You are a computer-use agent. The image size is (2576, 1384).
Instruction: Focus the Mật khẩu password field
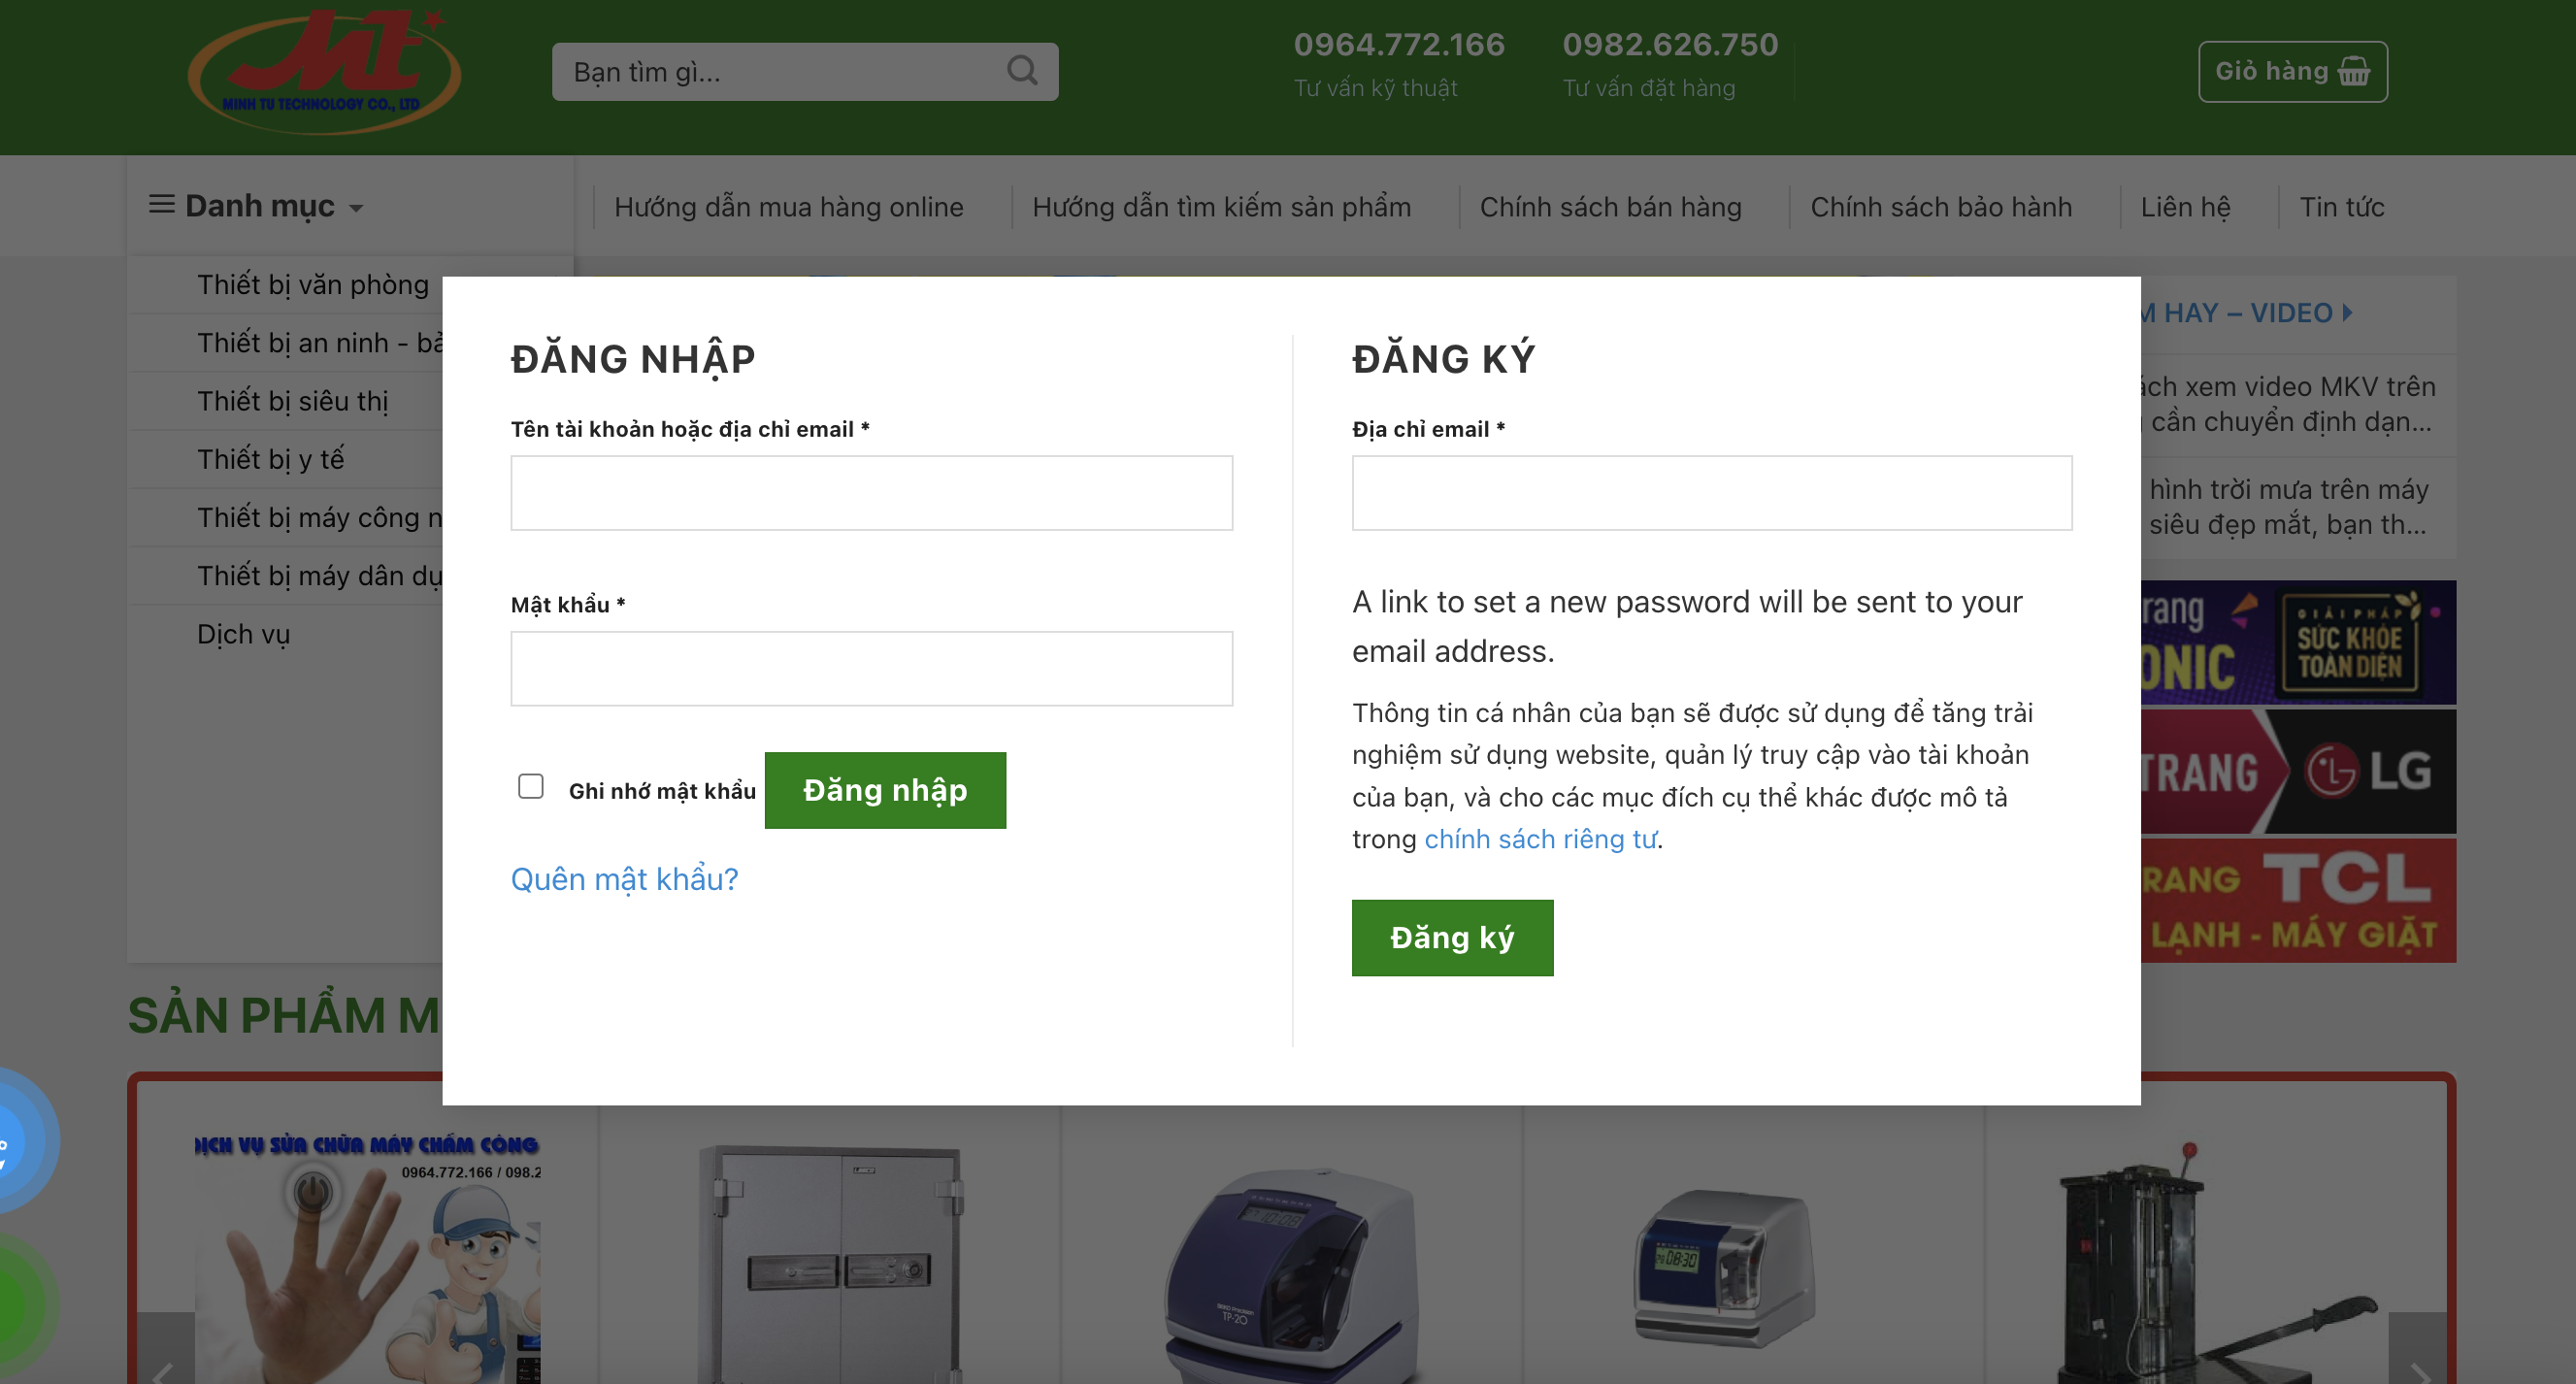coord(871,668)
